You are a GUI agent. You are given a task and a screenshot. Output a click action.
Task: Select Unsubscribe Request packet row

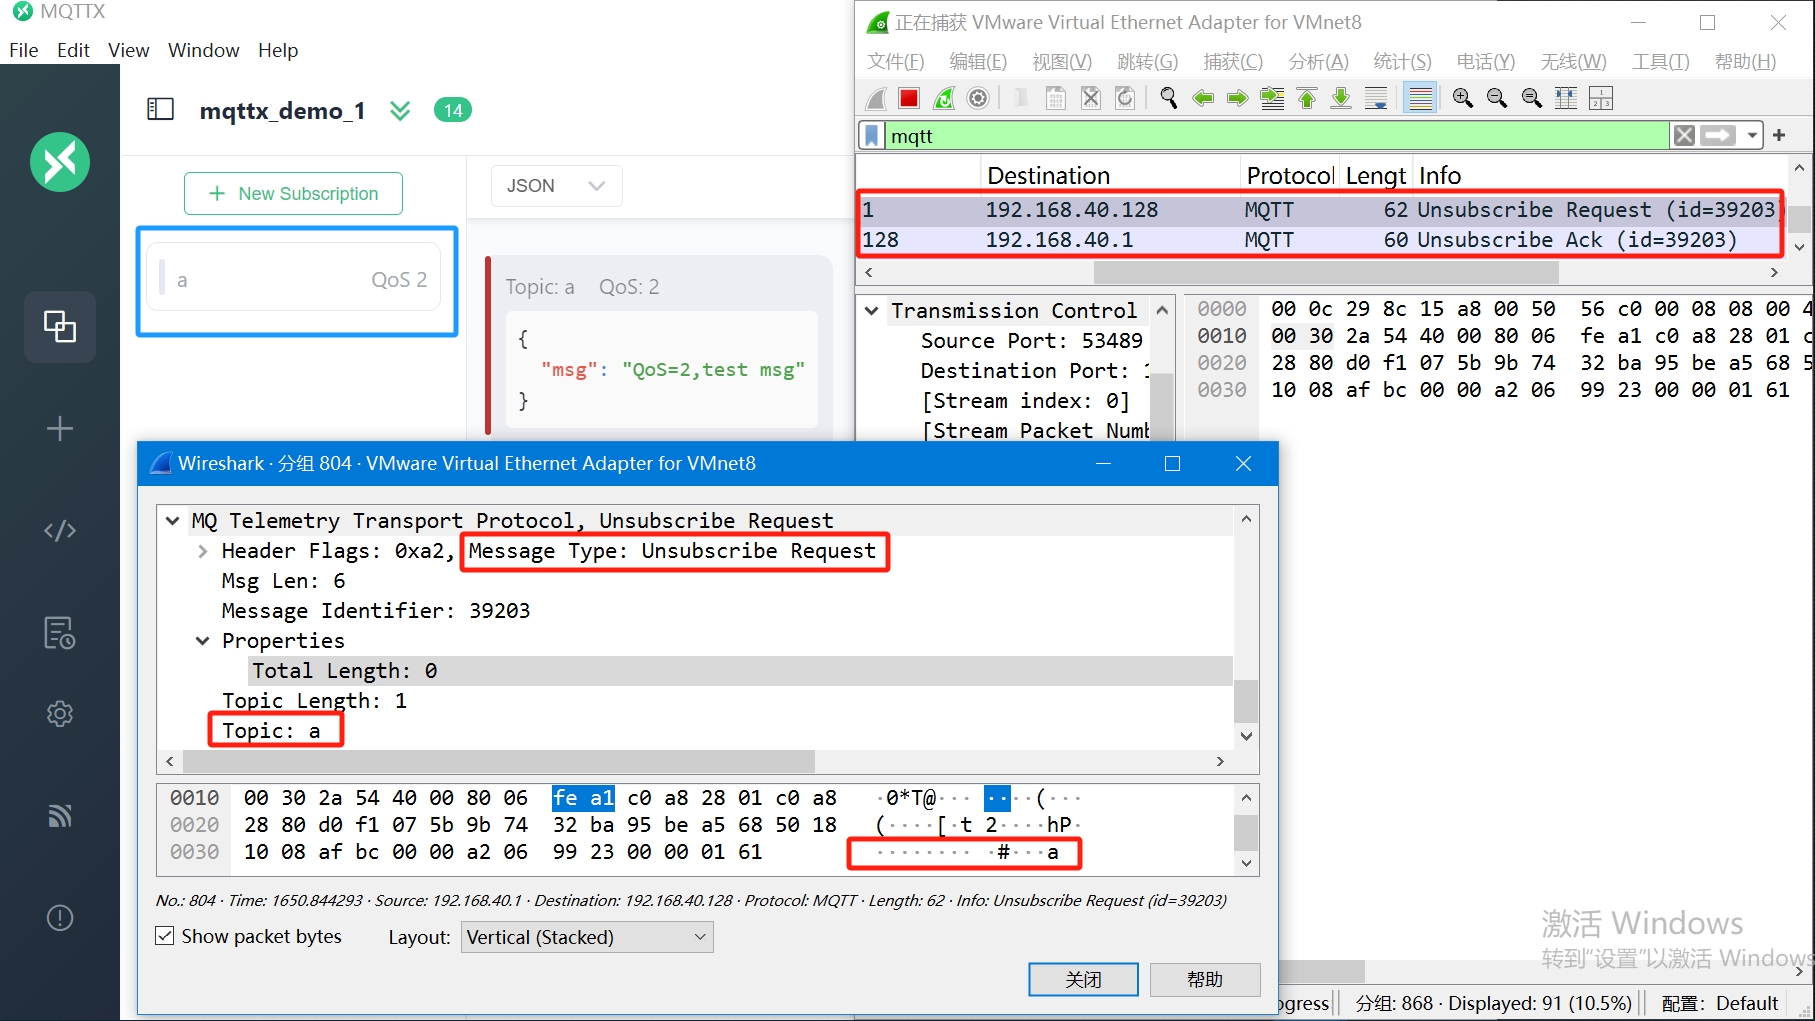[1319, 210]
